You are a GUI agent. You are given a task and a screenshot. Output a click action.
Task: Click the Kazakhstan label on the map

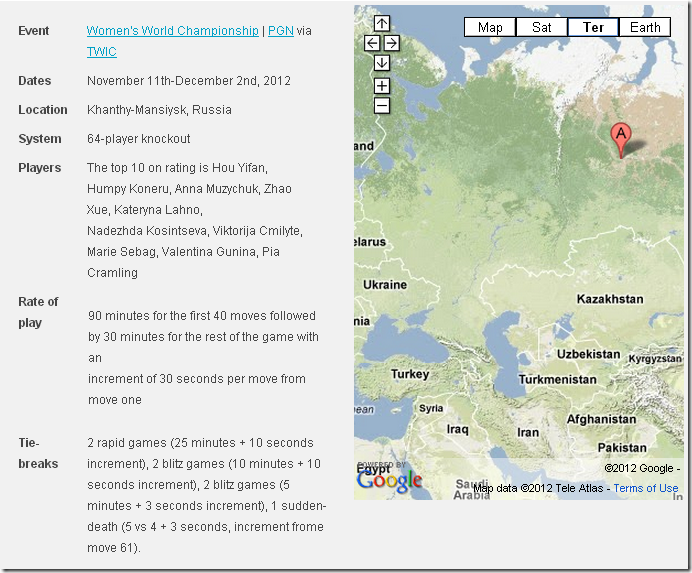click(x=610, y=299)
